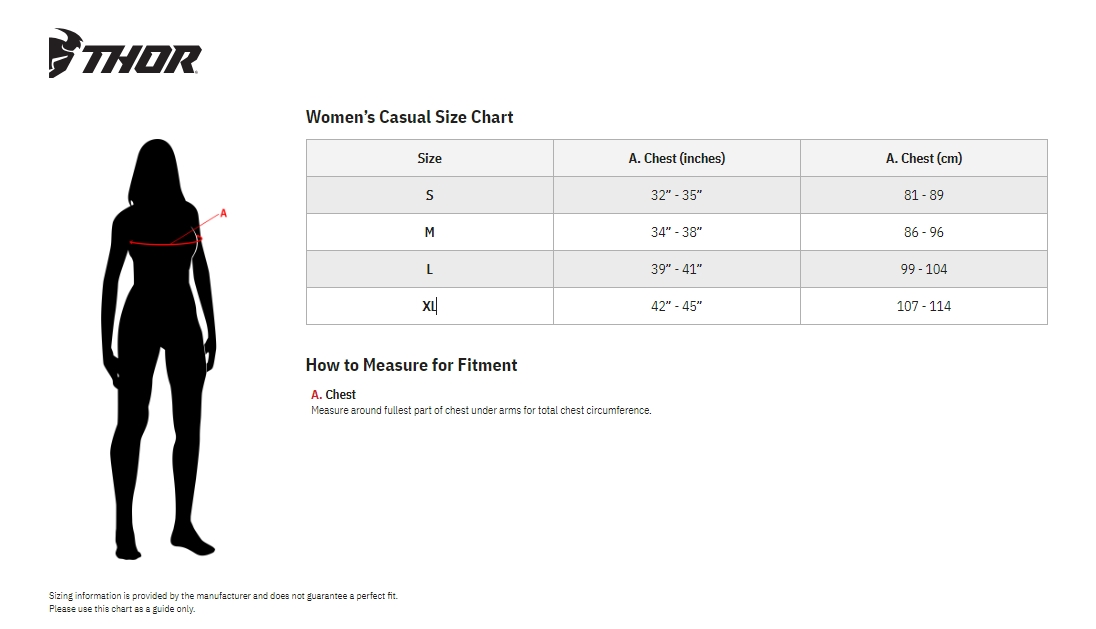This screenshot has height=629, width=1096.
Task: Click the red A. Chest measurement label
Action: point(333,395)
